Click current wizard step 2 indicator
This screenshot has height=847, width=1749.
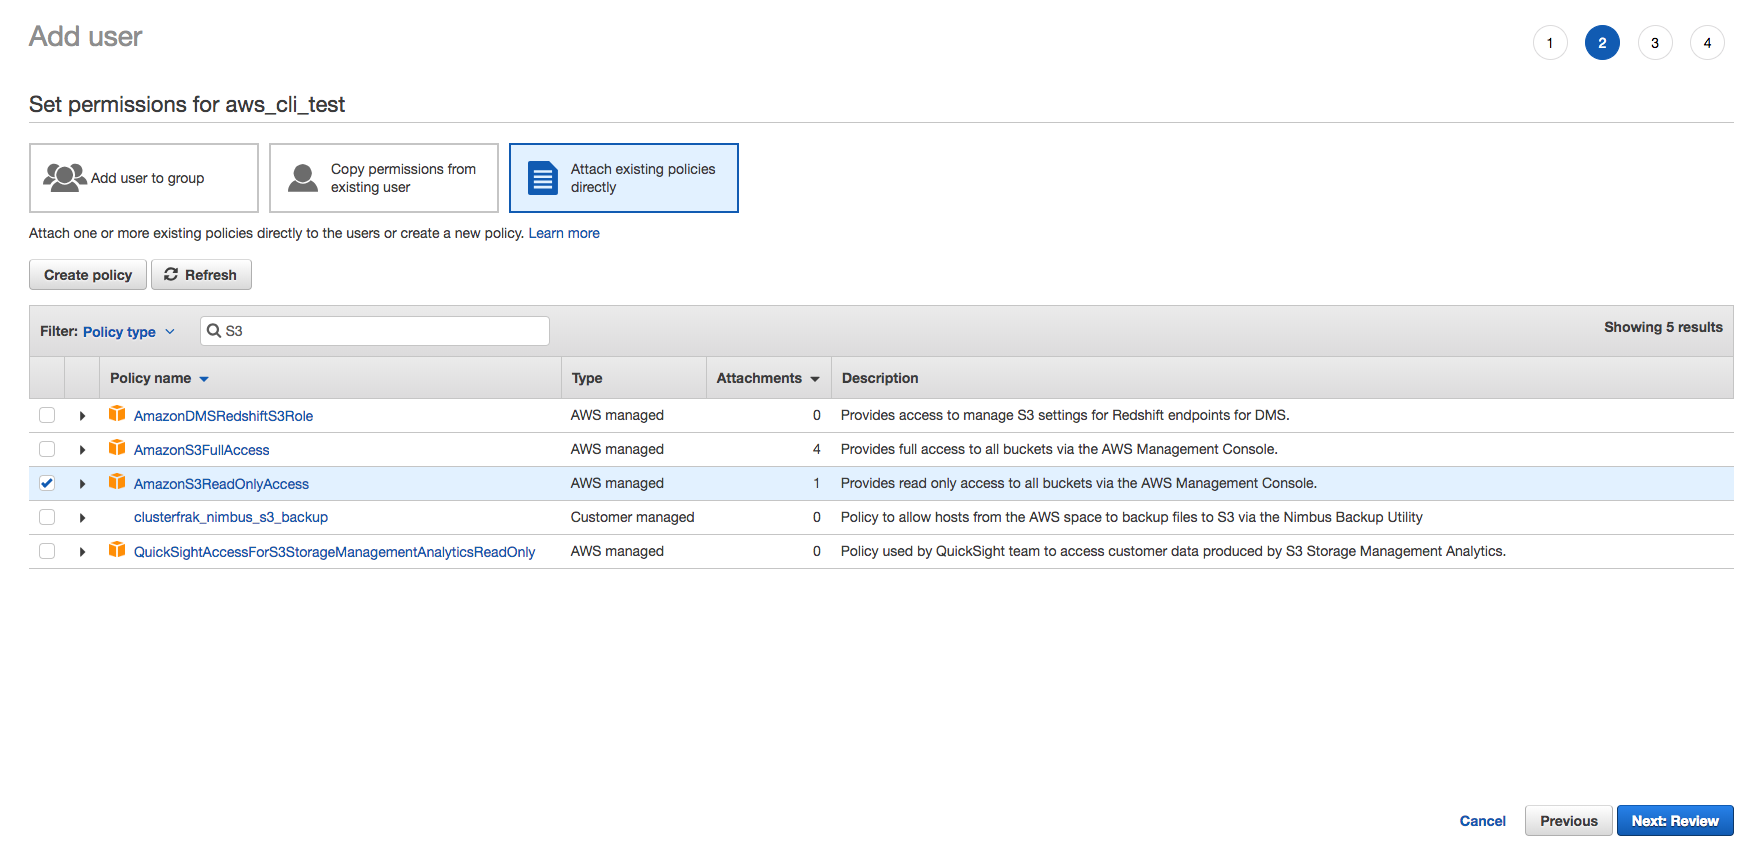[1602, 43]
